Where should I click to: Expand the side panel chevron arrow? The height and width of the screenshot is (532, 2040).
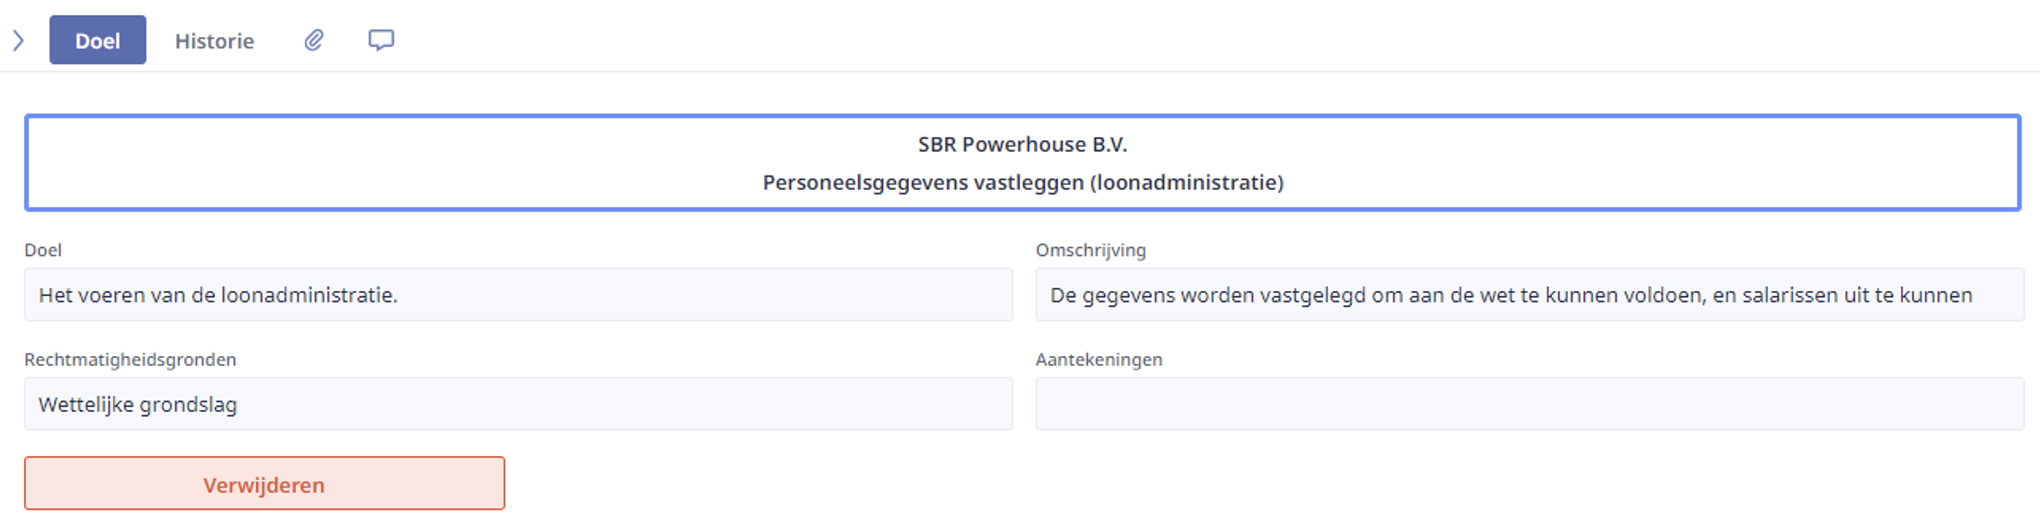18,40
